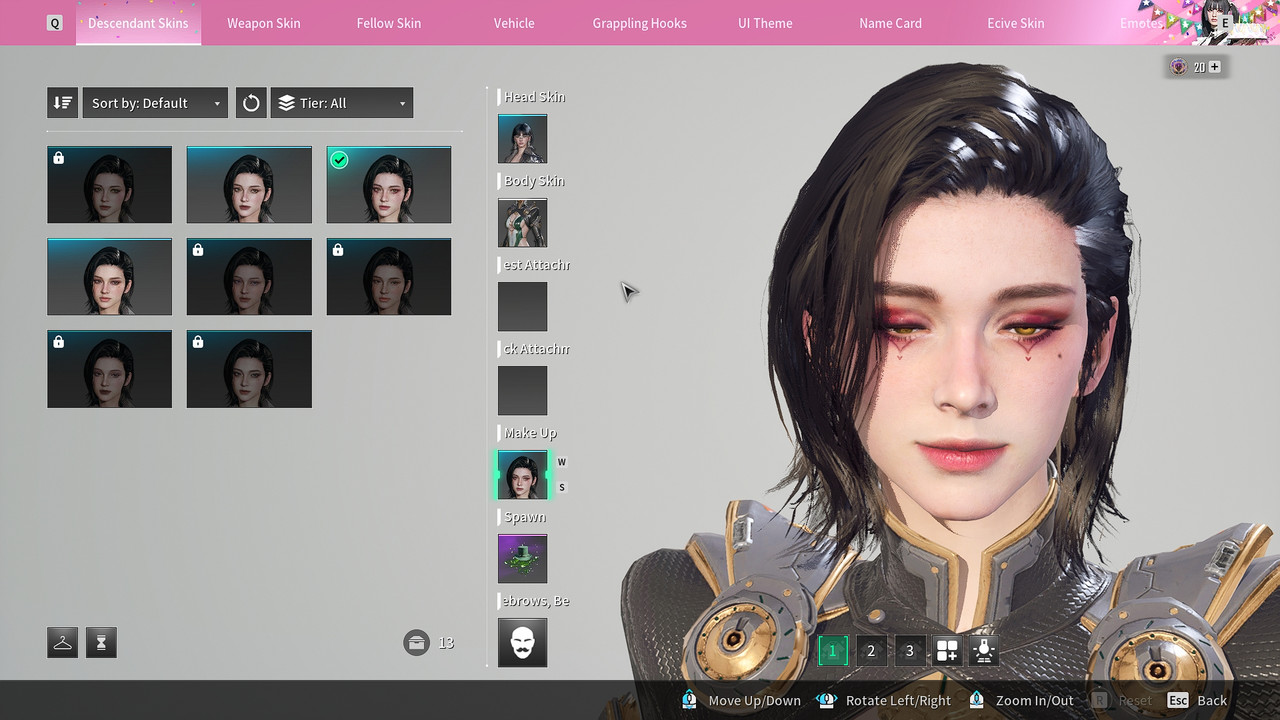
Task: Select the equipped makeup with green checkmark
Action: coord(389,185)
